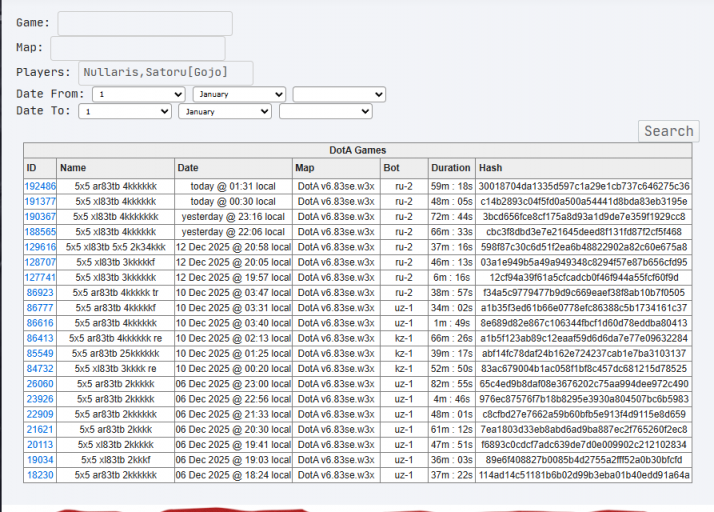The image size is (714, 512).
Task: Select bot 'ru-2' in row 192486
Action: (404, 186)
